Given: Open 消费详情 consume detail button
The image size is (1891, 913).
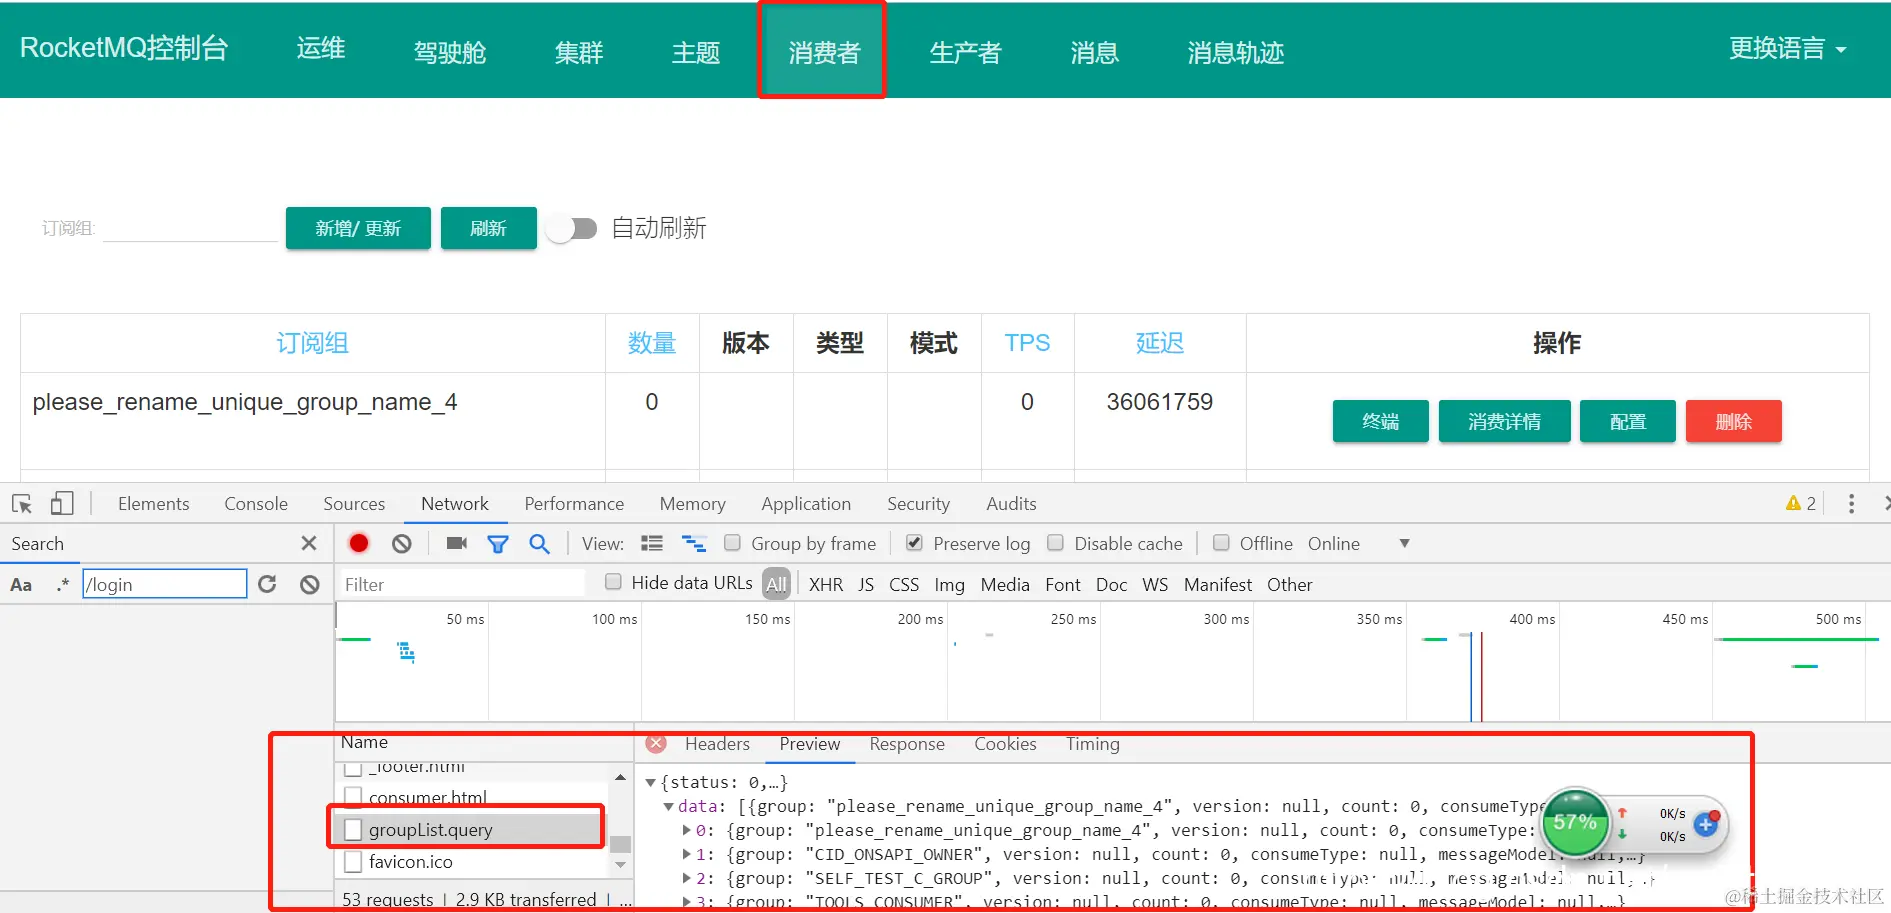Looking at the screenshot, I should [x=1504, y=421].
